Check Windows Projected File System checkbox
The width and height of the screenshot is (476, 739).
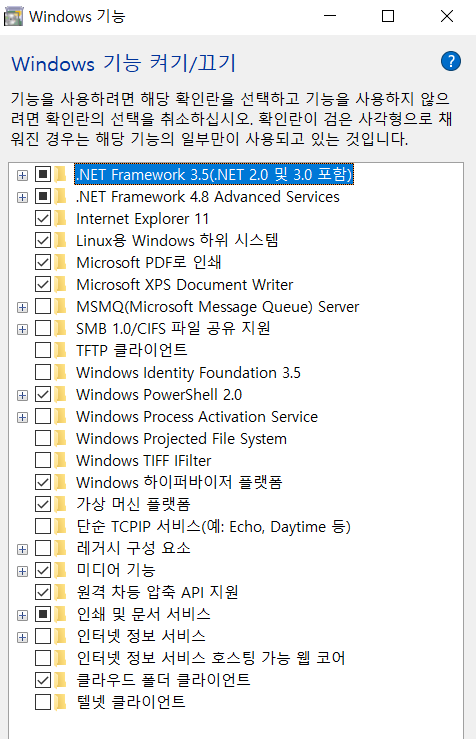pos(43,438)
